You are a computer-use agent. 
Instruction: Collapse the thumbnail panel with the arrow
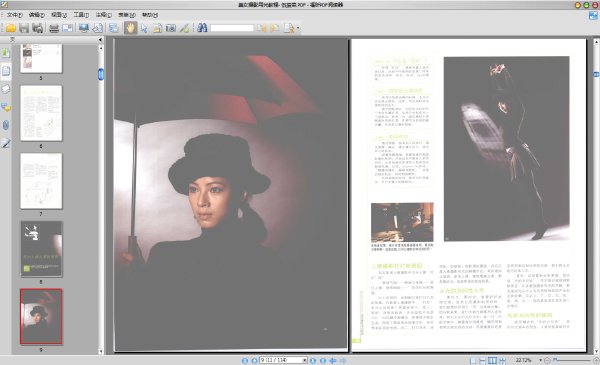click(x=100, y=39)
